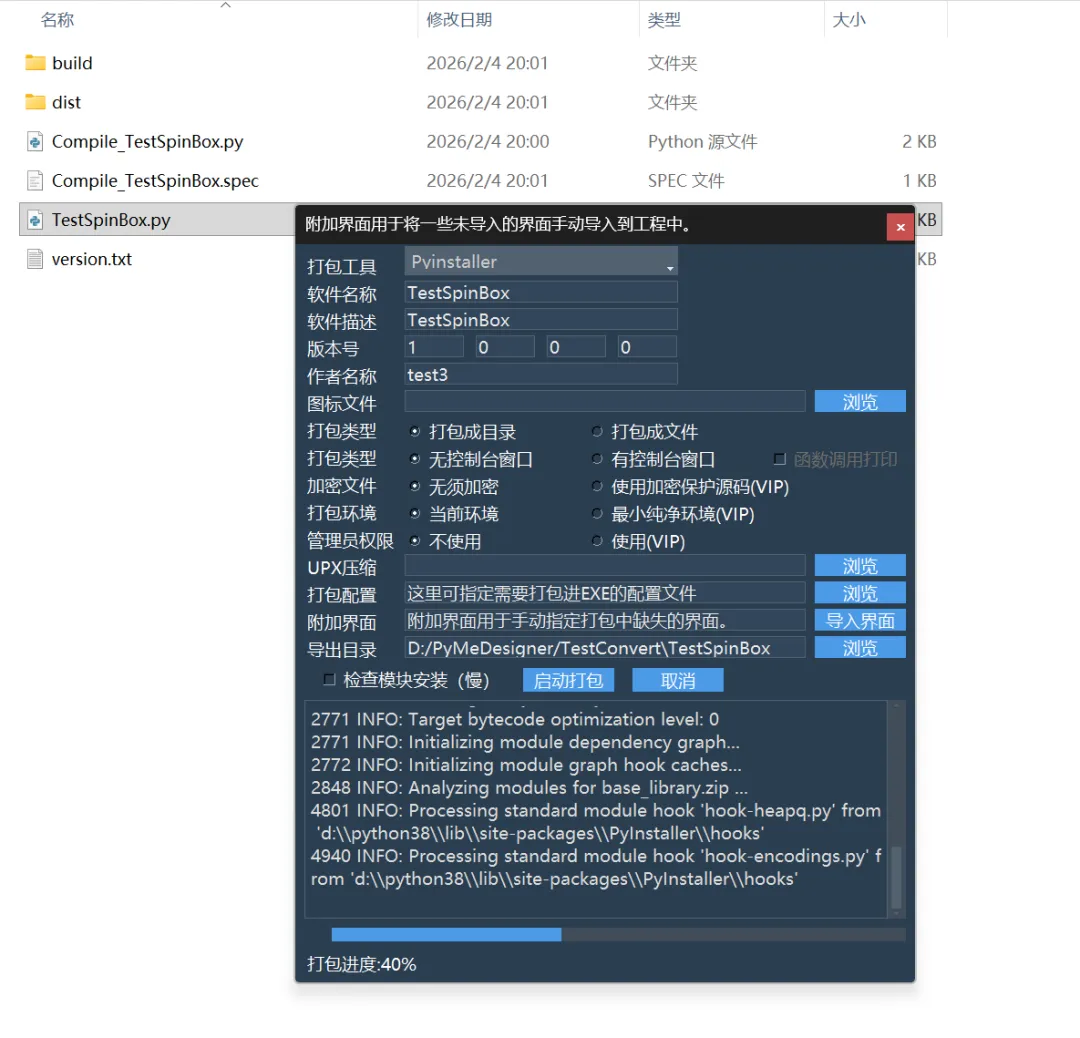Click the 导入界面 button

(860, 621)
